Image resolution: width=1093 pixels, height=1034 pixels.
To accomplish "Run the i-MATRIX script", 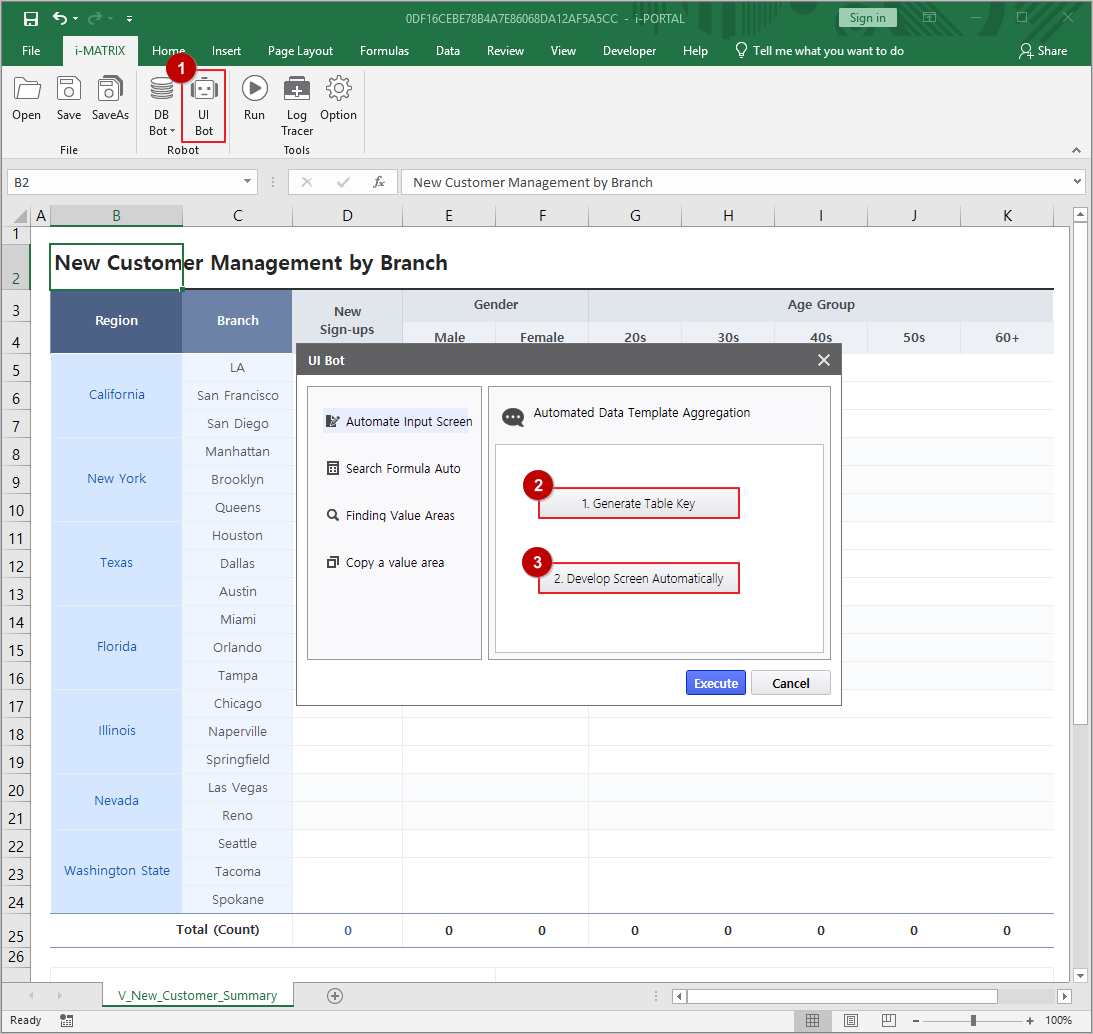I will 255,99.
